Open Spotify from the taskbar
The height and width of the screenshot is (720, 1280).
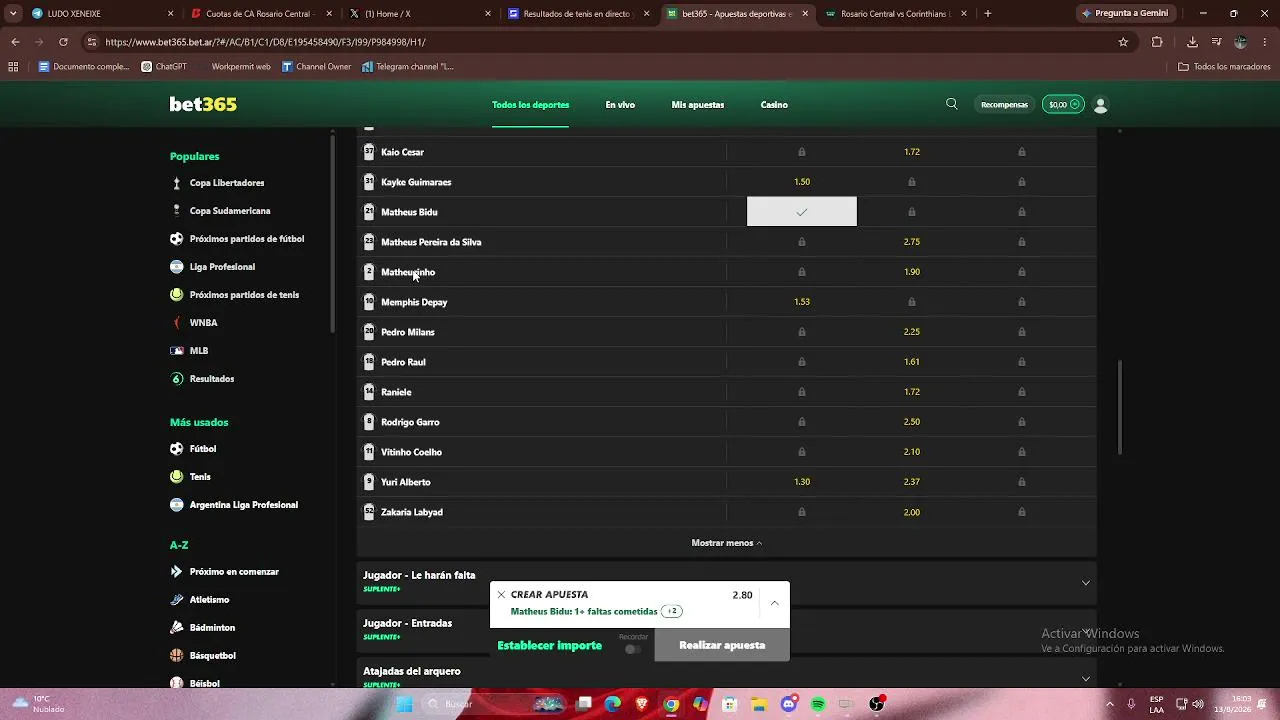click(x=818, y=704)
